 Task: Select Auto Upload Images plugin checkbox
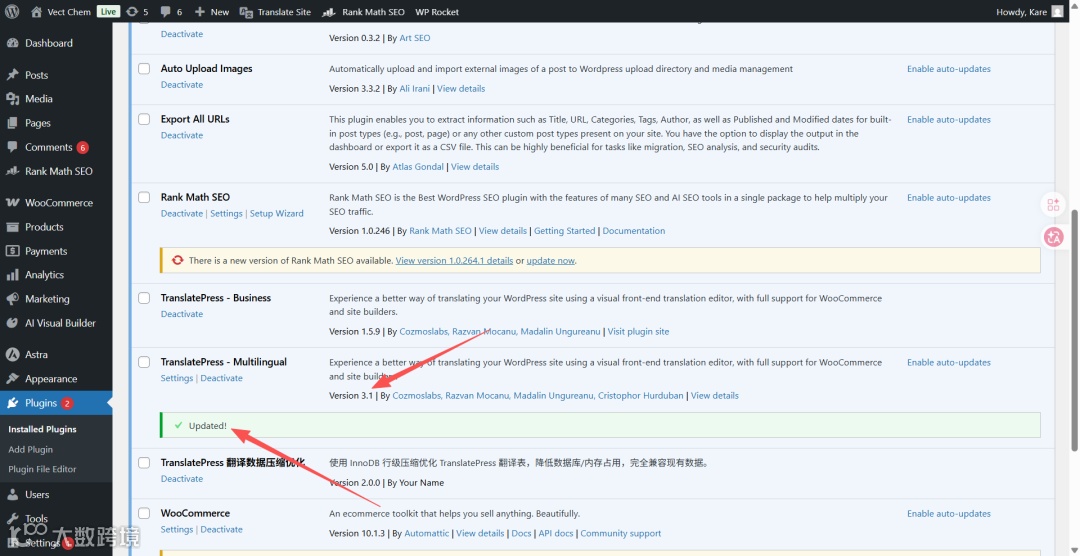pyautogui.click(x=144, y=69)
